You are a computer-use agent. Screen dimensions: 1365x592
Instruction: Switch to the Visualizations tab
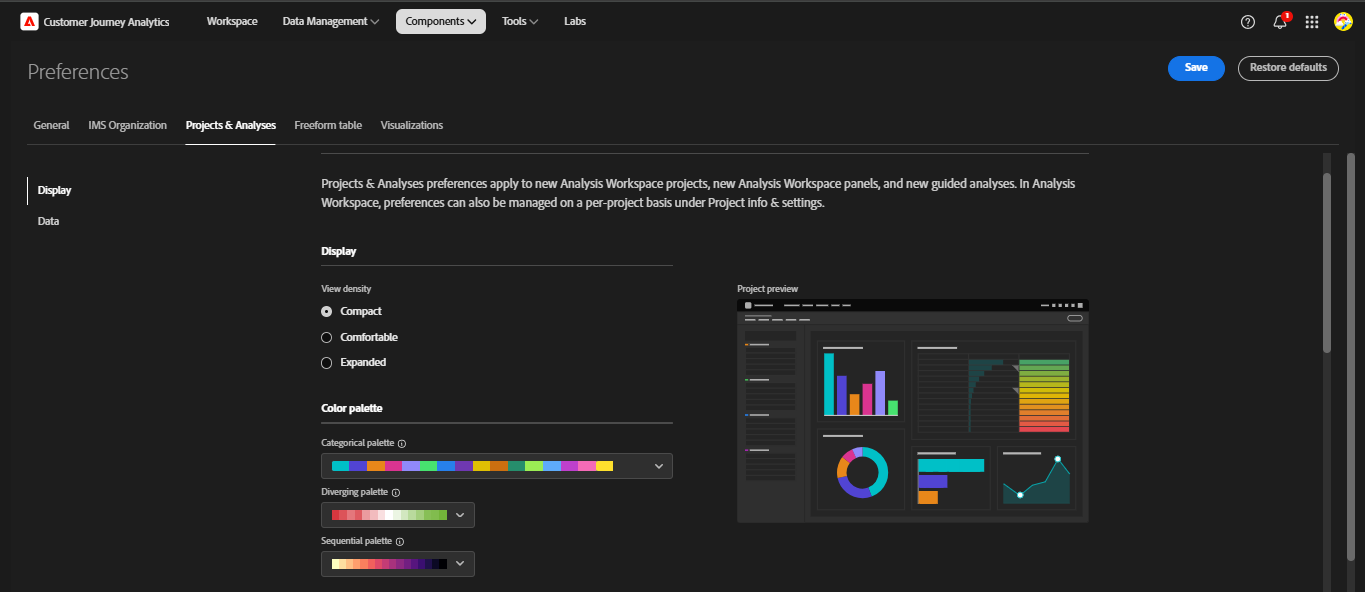click(x=411, y=125)
